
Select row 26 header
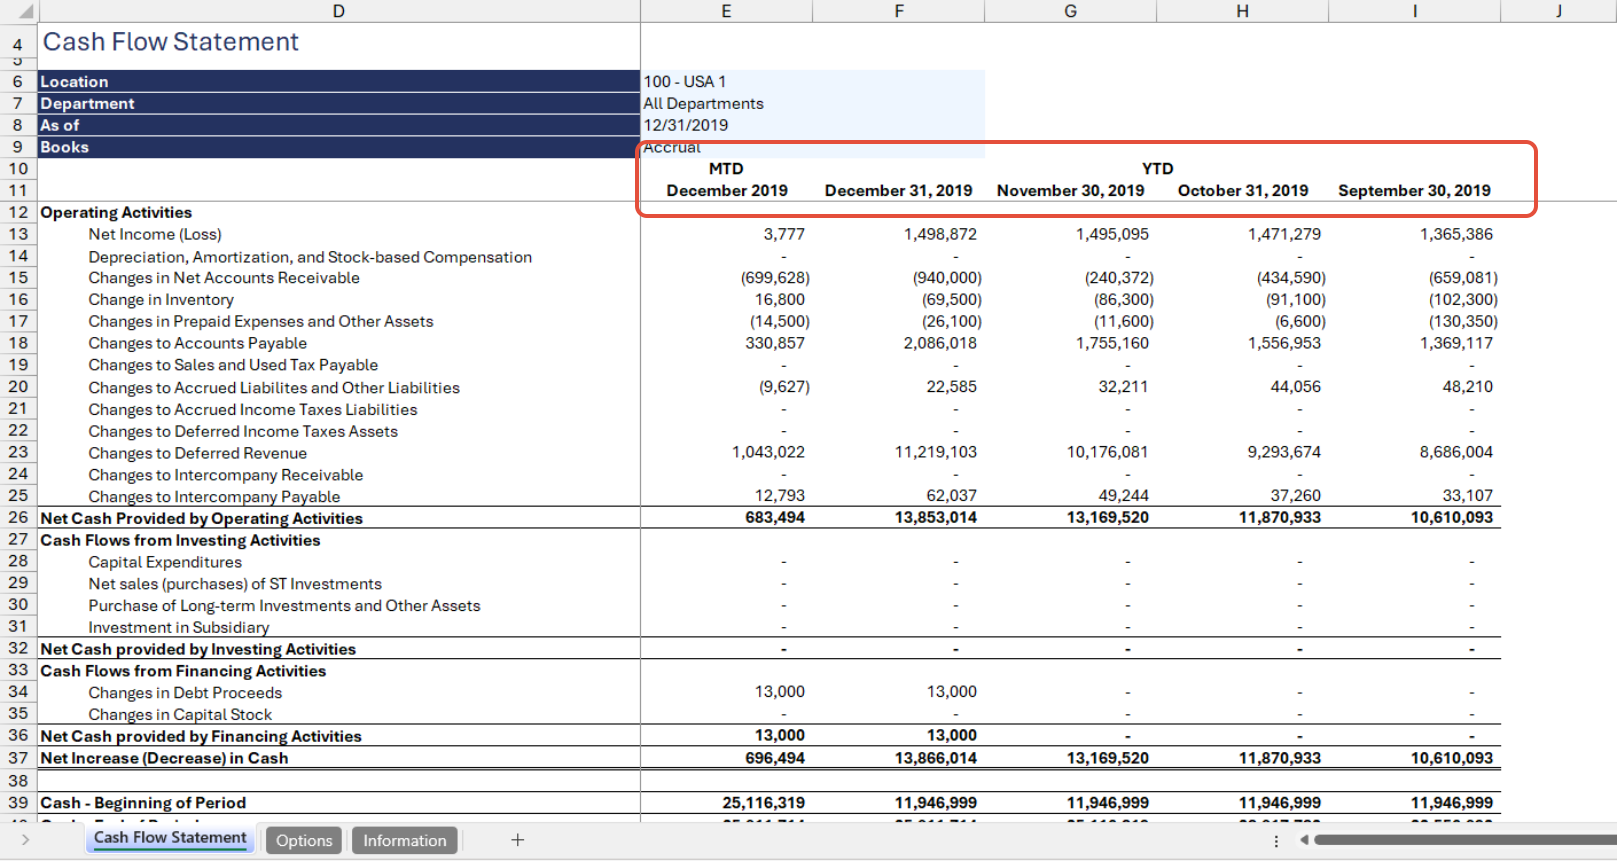point(18,517)
